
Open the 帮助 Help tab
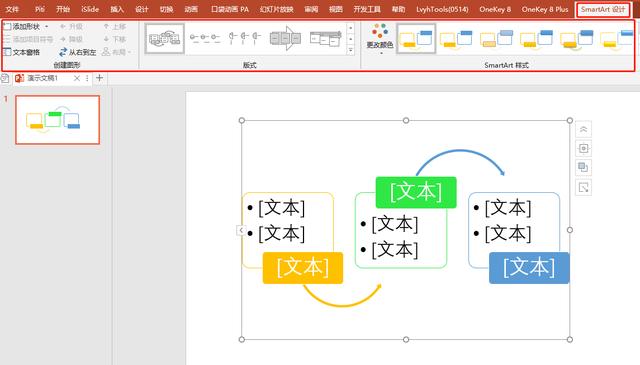click(x=398, y=9)
